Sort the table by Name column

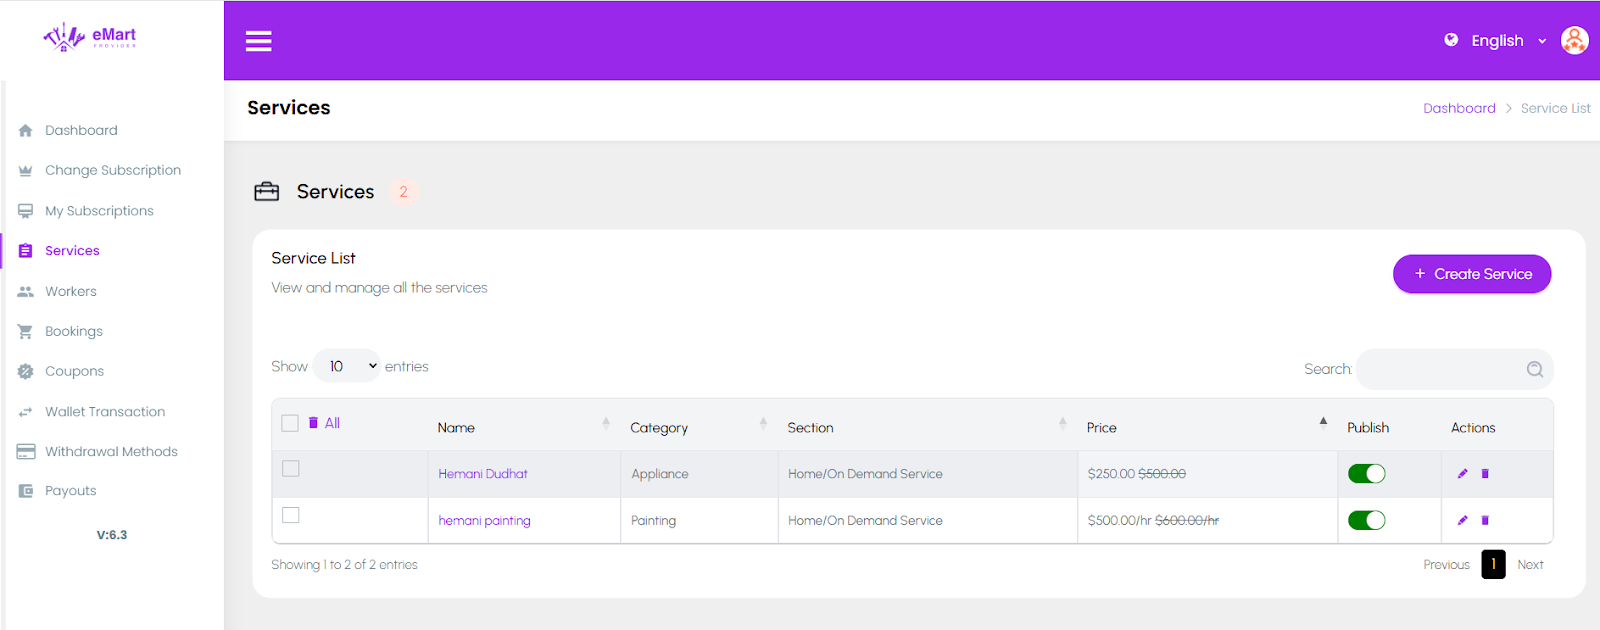pos(456,427)
